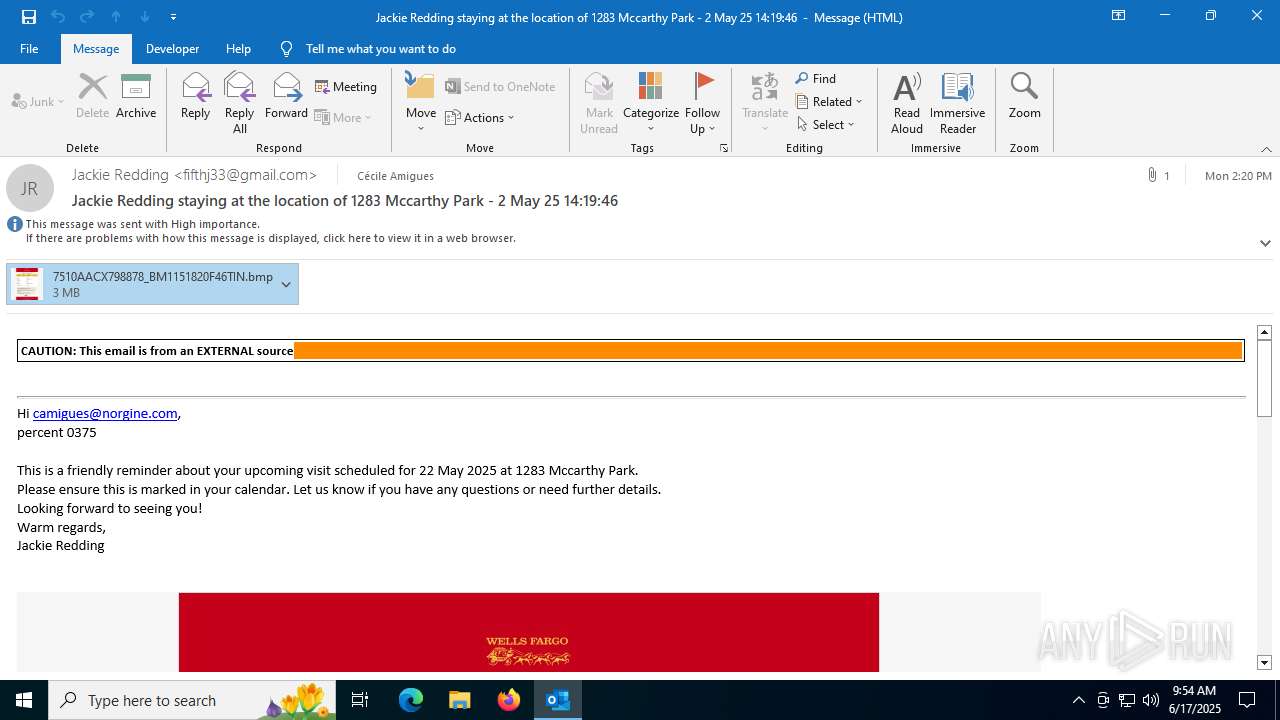Go to next item with down arrow
The width and height of the screenshot is (1280, 720).
(x=145, y=17)
